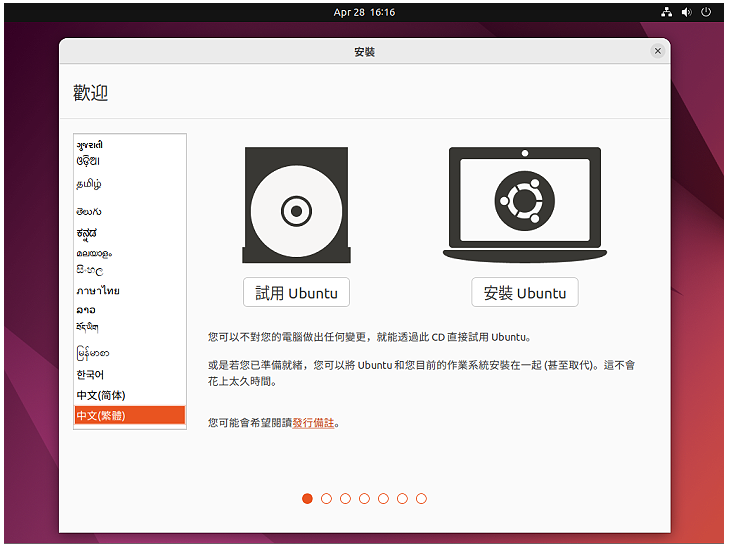This screenshot has width=735, height=558.
Task: Click the fourth progress dot
Action: point(364,498)
